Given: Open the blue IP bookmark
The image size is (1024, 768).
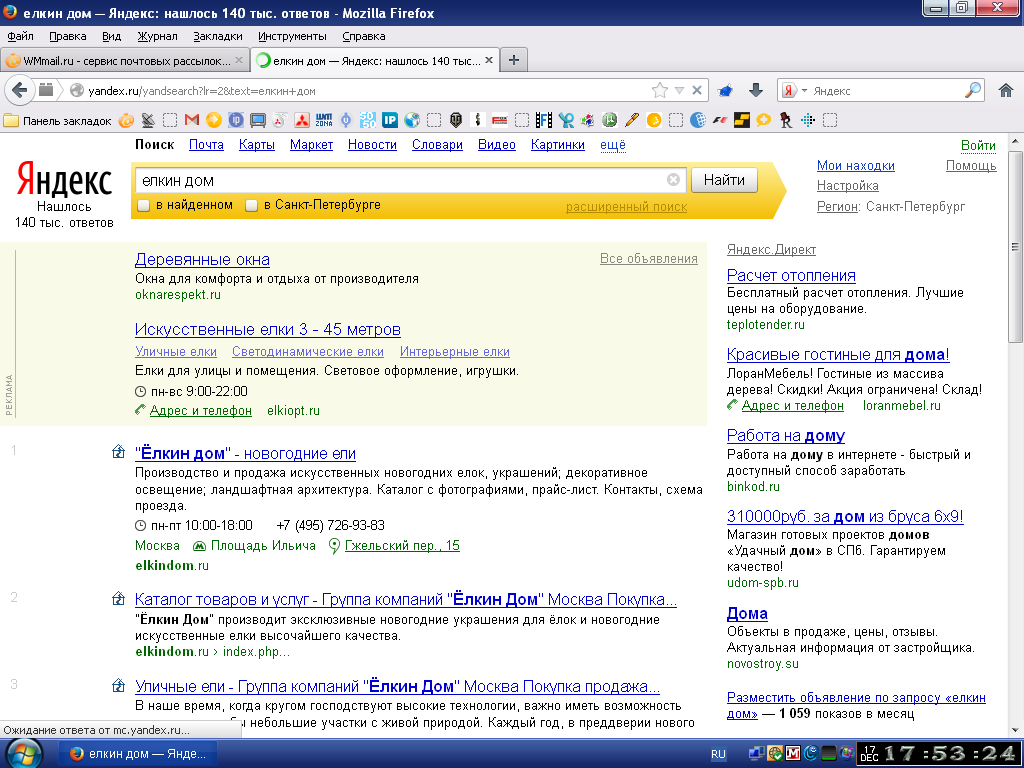Looking at the screenshot, I should click(390, 120).
